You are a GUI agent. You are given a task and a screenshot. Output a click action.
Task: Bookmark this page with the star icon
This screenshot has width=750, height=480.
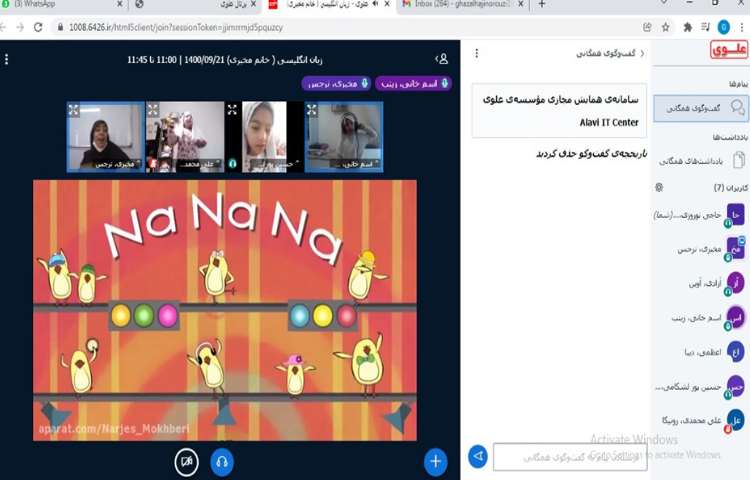pyautogui.click(x=665, y=27)
